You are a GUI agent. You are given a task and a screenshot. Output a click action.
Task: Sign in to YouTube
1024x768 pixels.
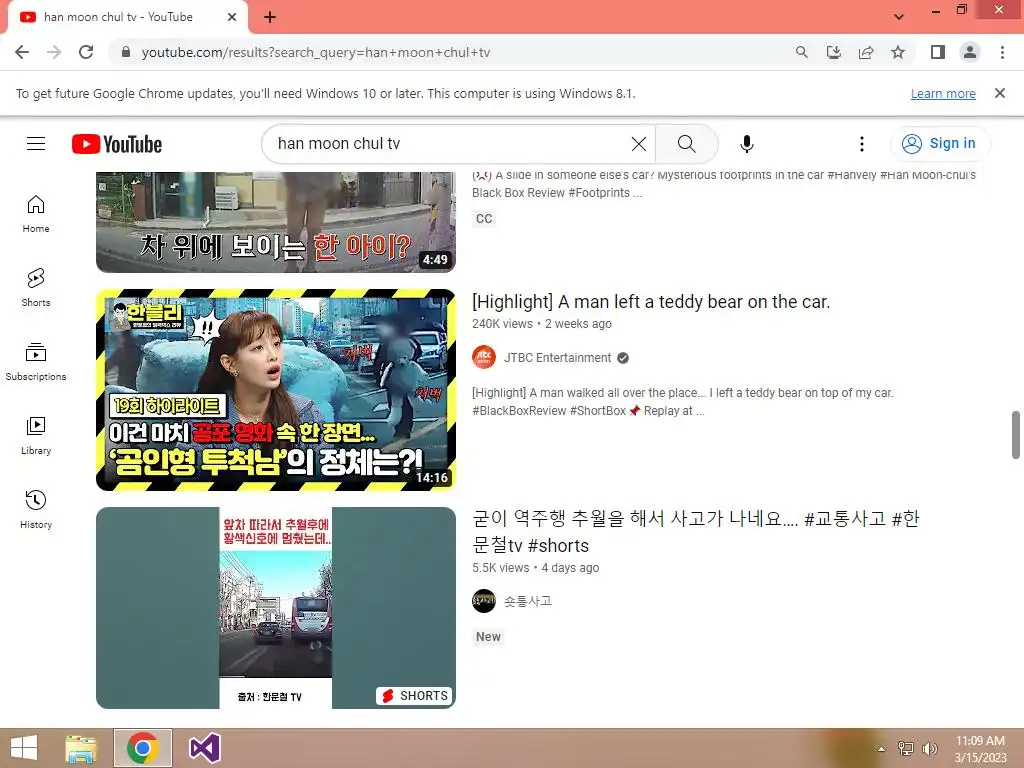(940, 144)
